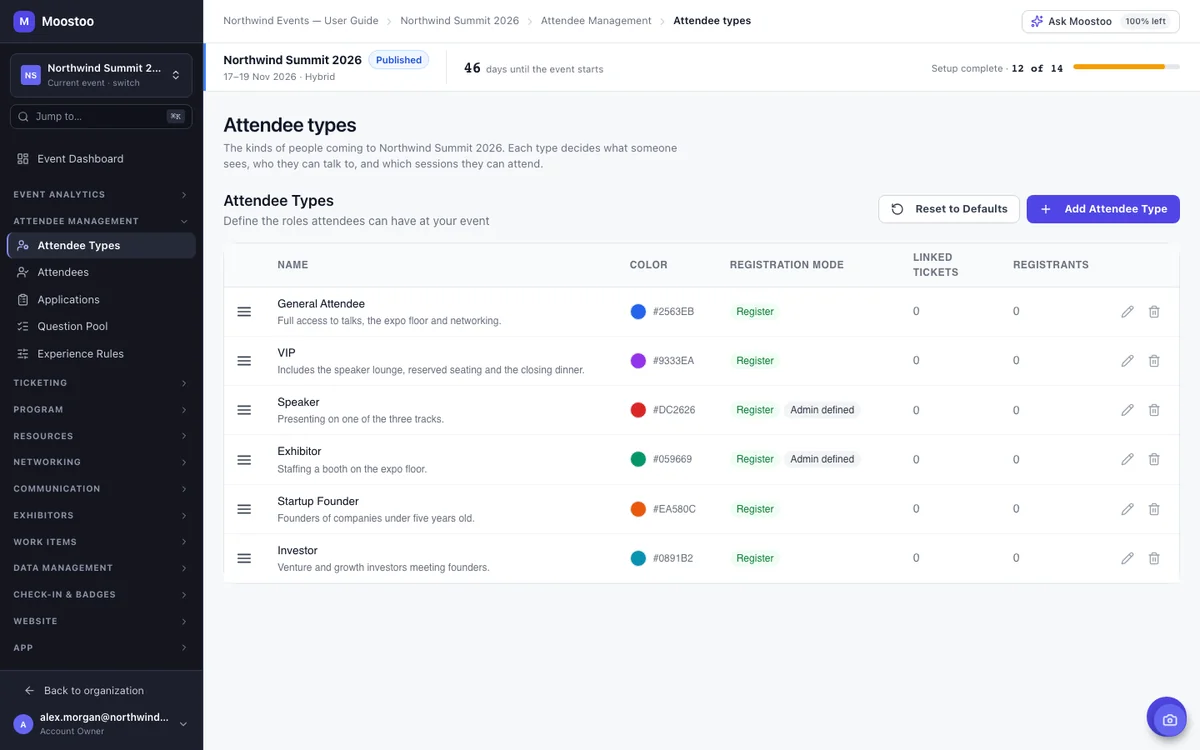This screenshot has width=1200, height=750.
Task: Open Experience Rules in sidebar
Action: click(101, 353)
